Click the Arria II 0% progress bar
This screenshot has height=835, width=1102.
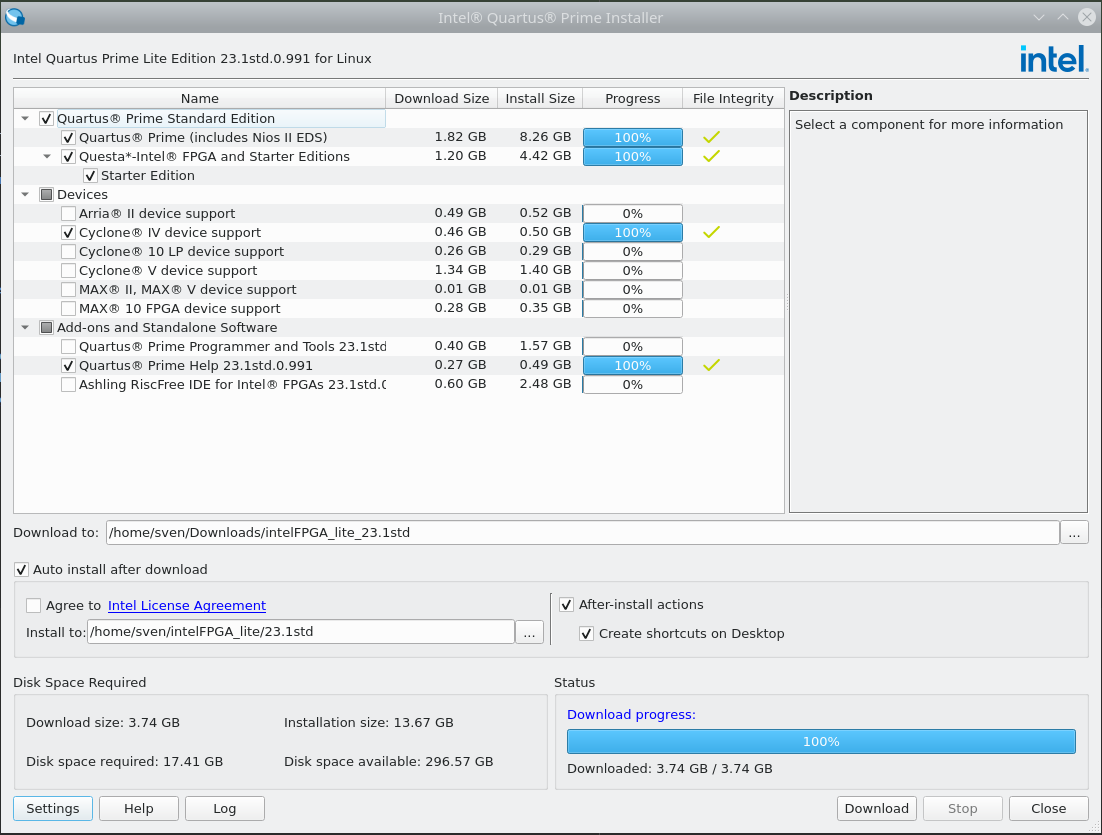coord(633,214)
